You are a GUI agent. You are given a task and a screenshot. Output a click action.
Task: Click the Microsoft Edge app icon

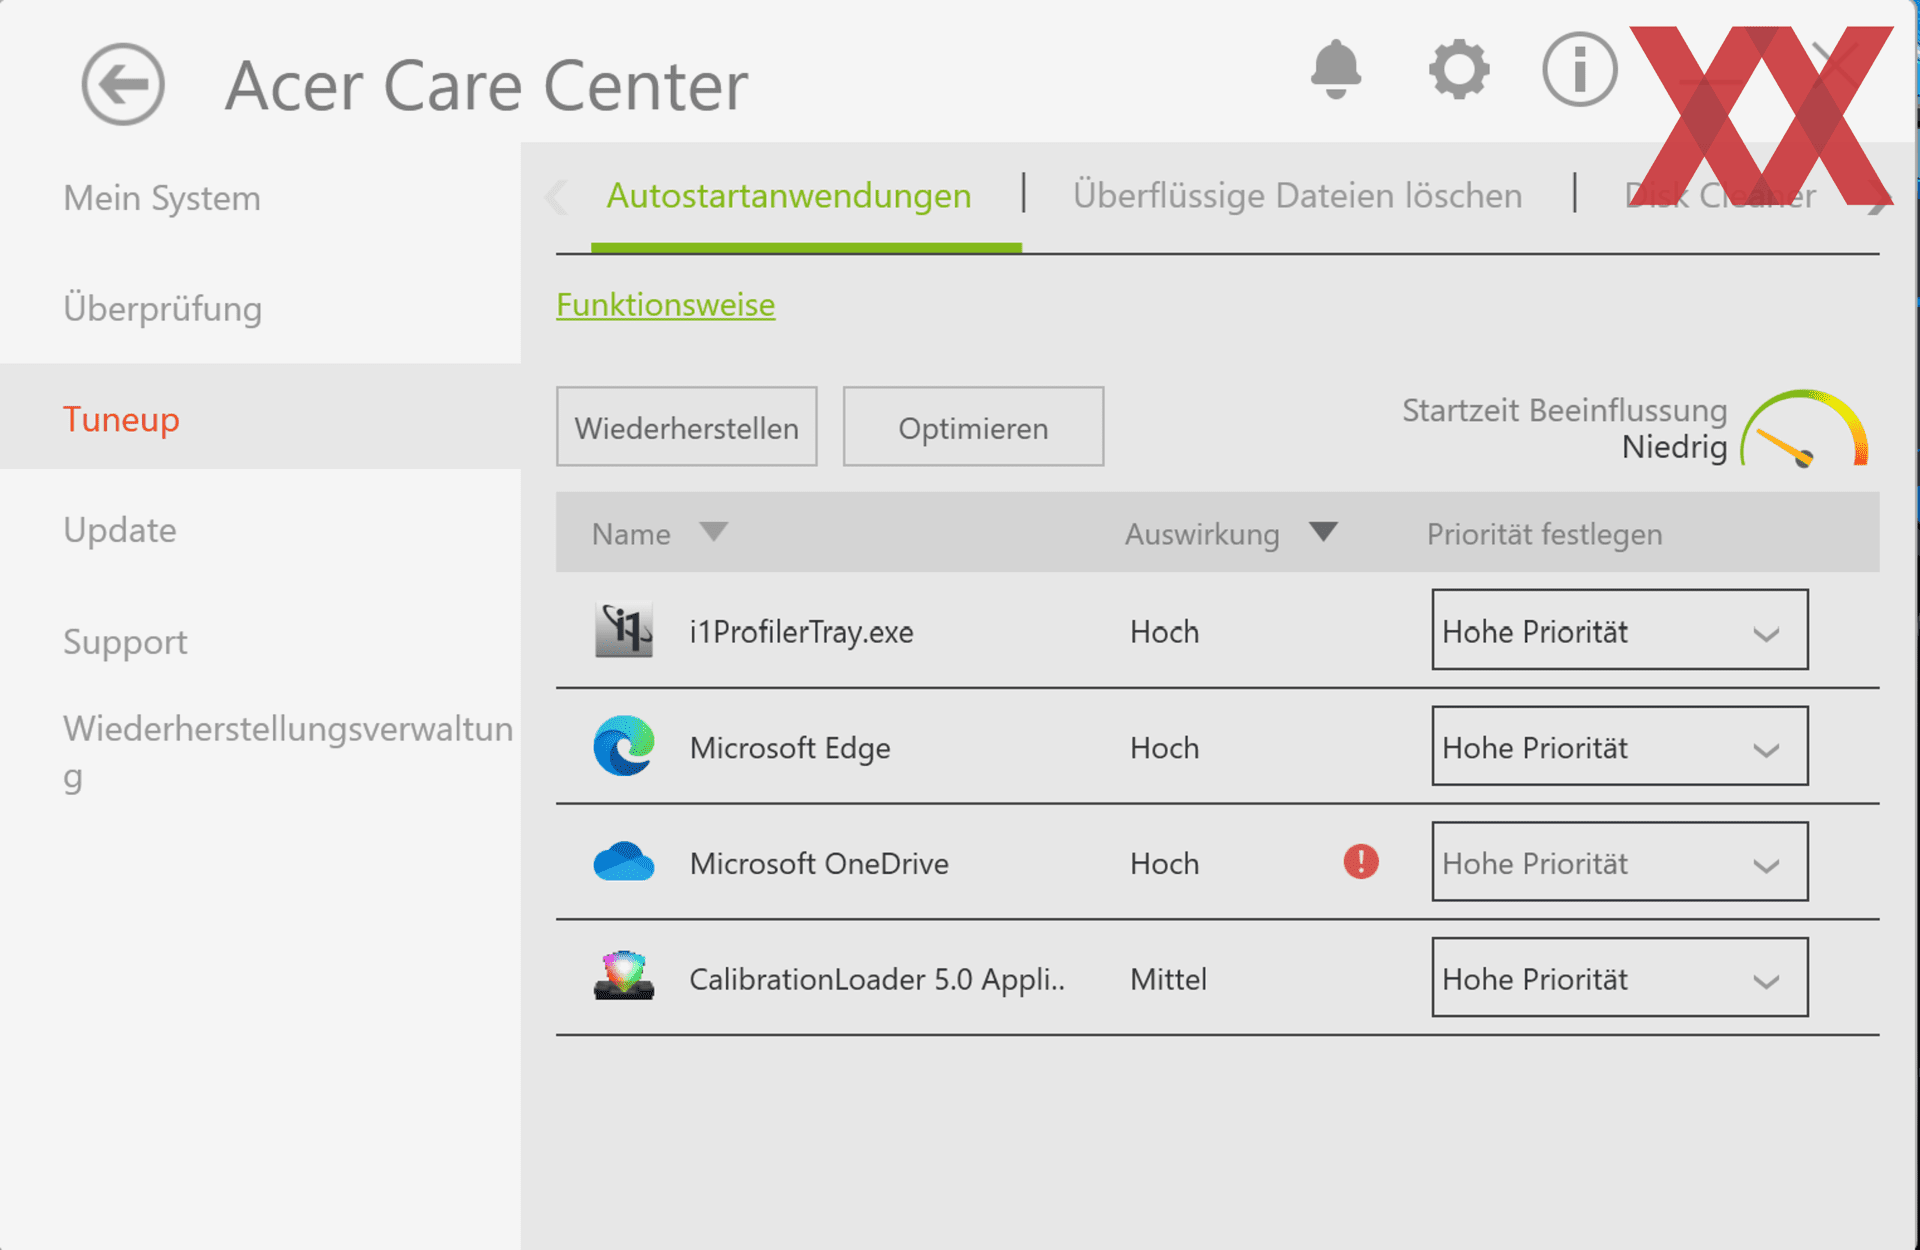click(624, 746)
